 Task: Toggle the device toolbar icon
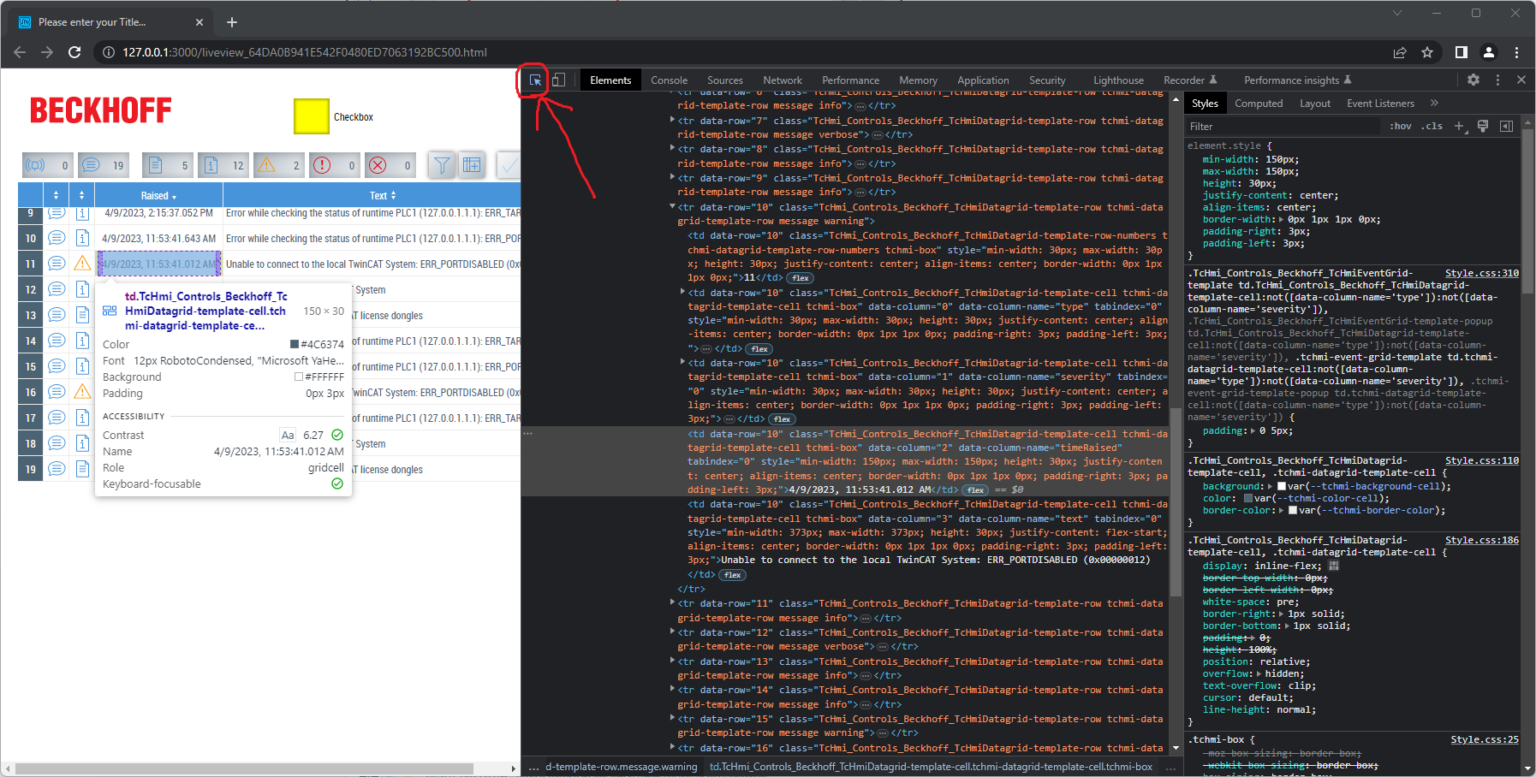559,80
